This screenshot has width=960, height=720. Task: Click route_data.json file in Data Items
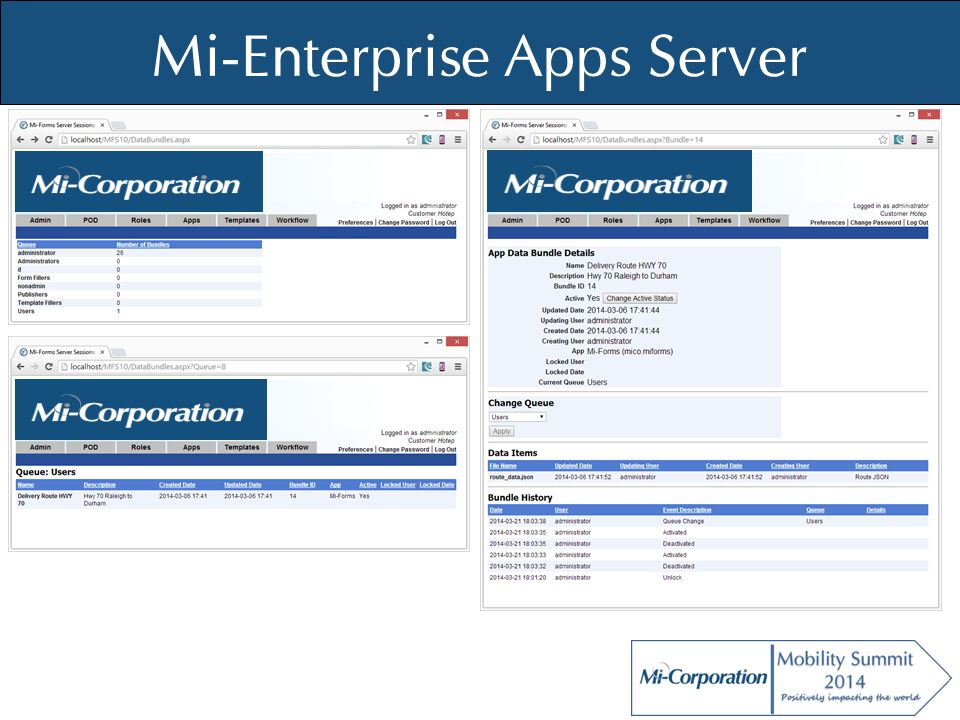511,477
